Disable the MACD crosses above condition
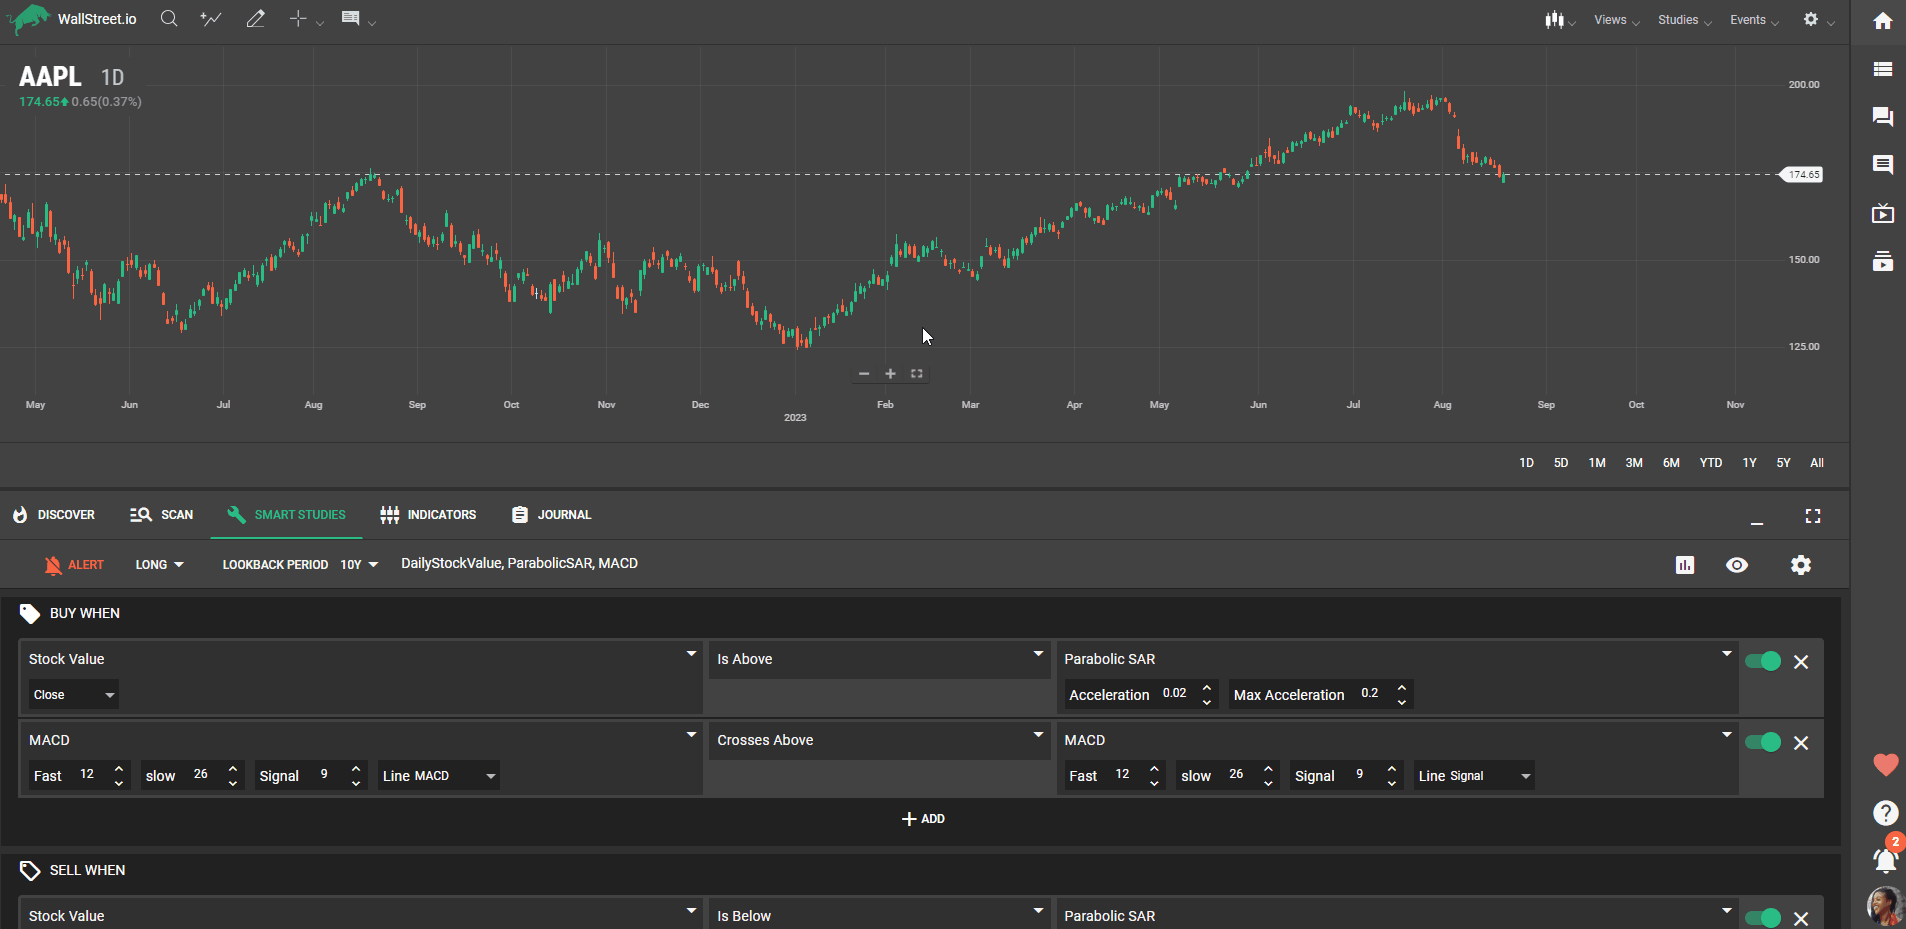Image resolution: width=1906 pixels, height=929 pixels. [1762, 742]
